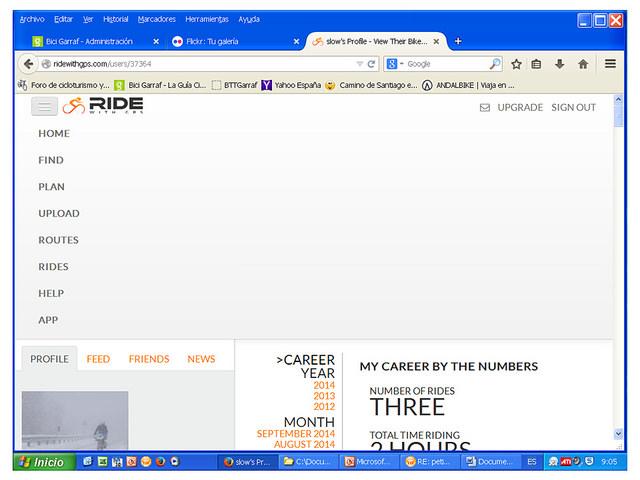640x480 pixels.
Task: Close the Bici Garraf tab
Action: [156, 41]
